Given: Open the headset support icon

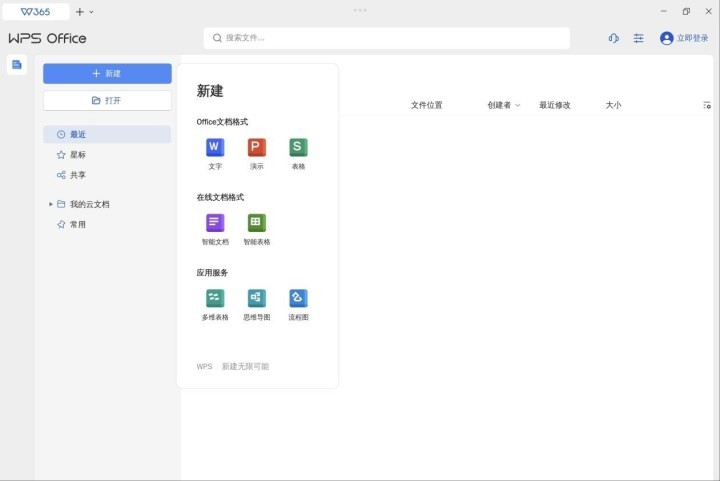Looking at the screenshot, I should pyautogui.click(x=613, y=38).
